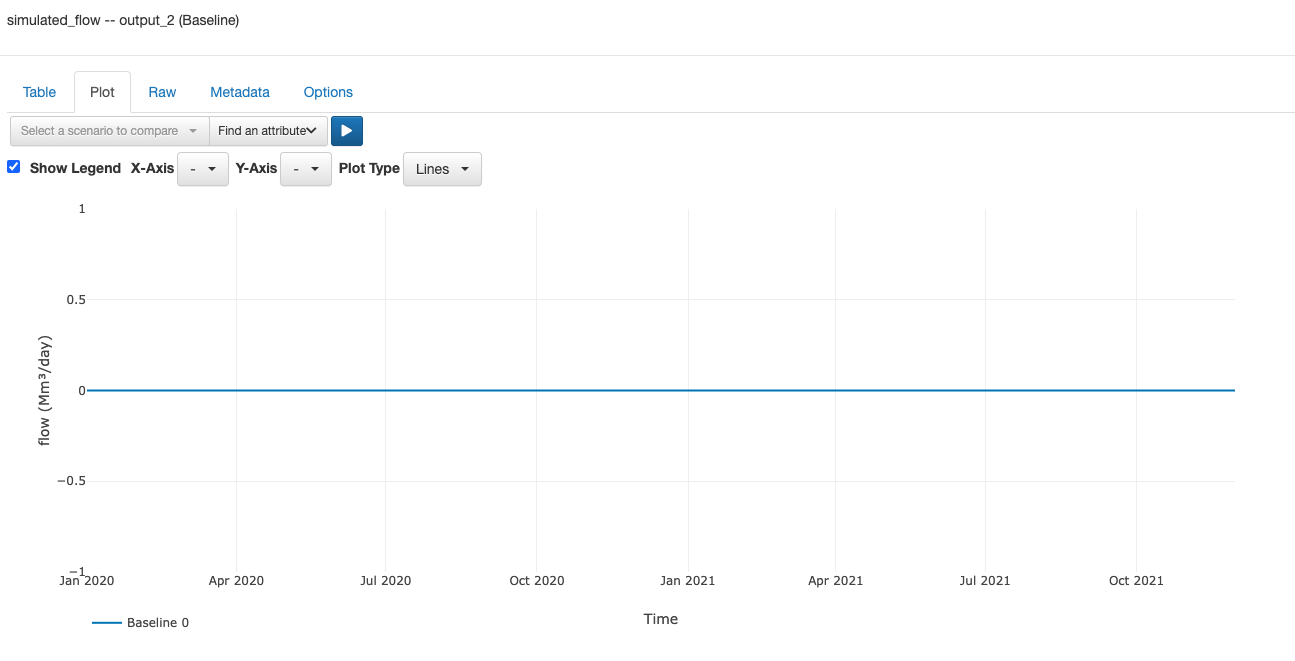The height and width of the screenshot is (661, 1295).
Task: Click the Oct 2021 x-axis tick label
Action: [x=1136, y=581]
